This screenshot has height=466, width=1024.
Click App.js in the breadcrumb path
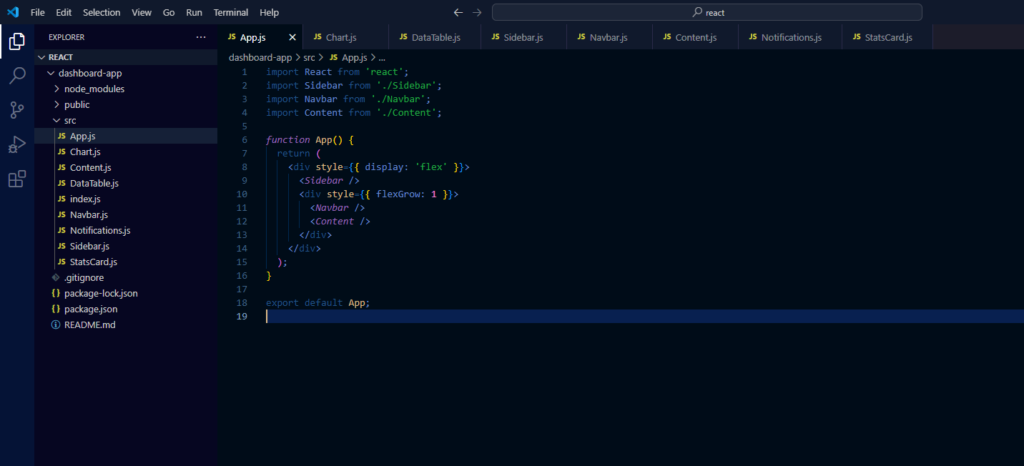coord(355,57)
